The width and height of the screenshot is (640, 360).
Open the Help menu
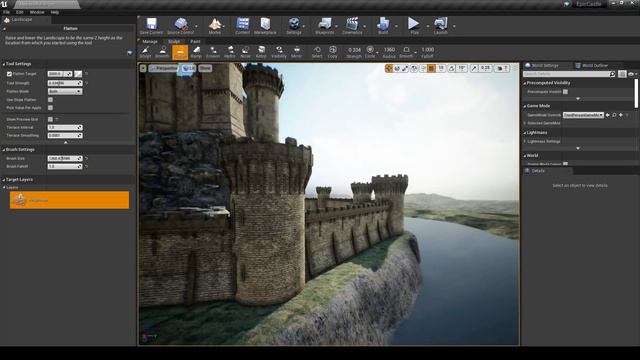(55, 12)
